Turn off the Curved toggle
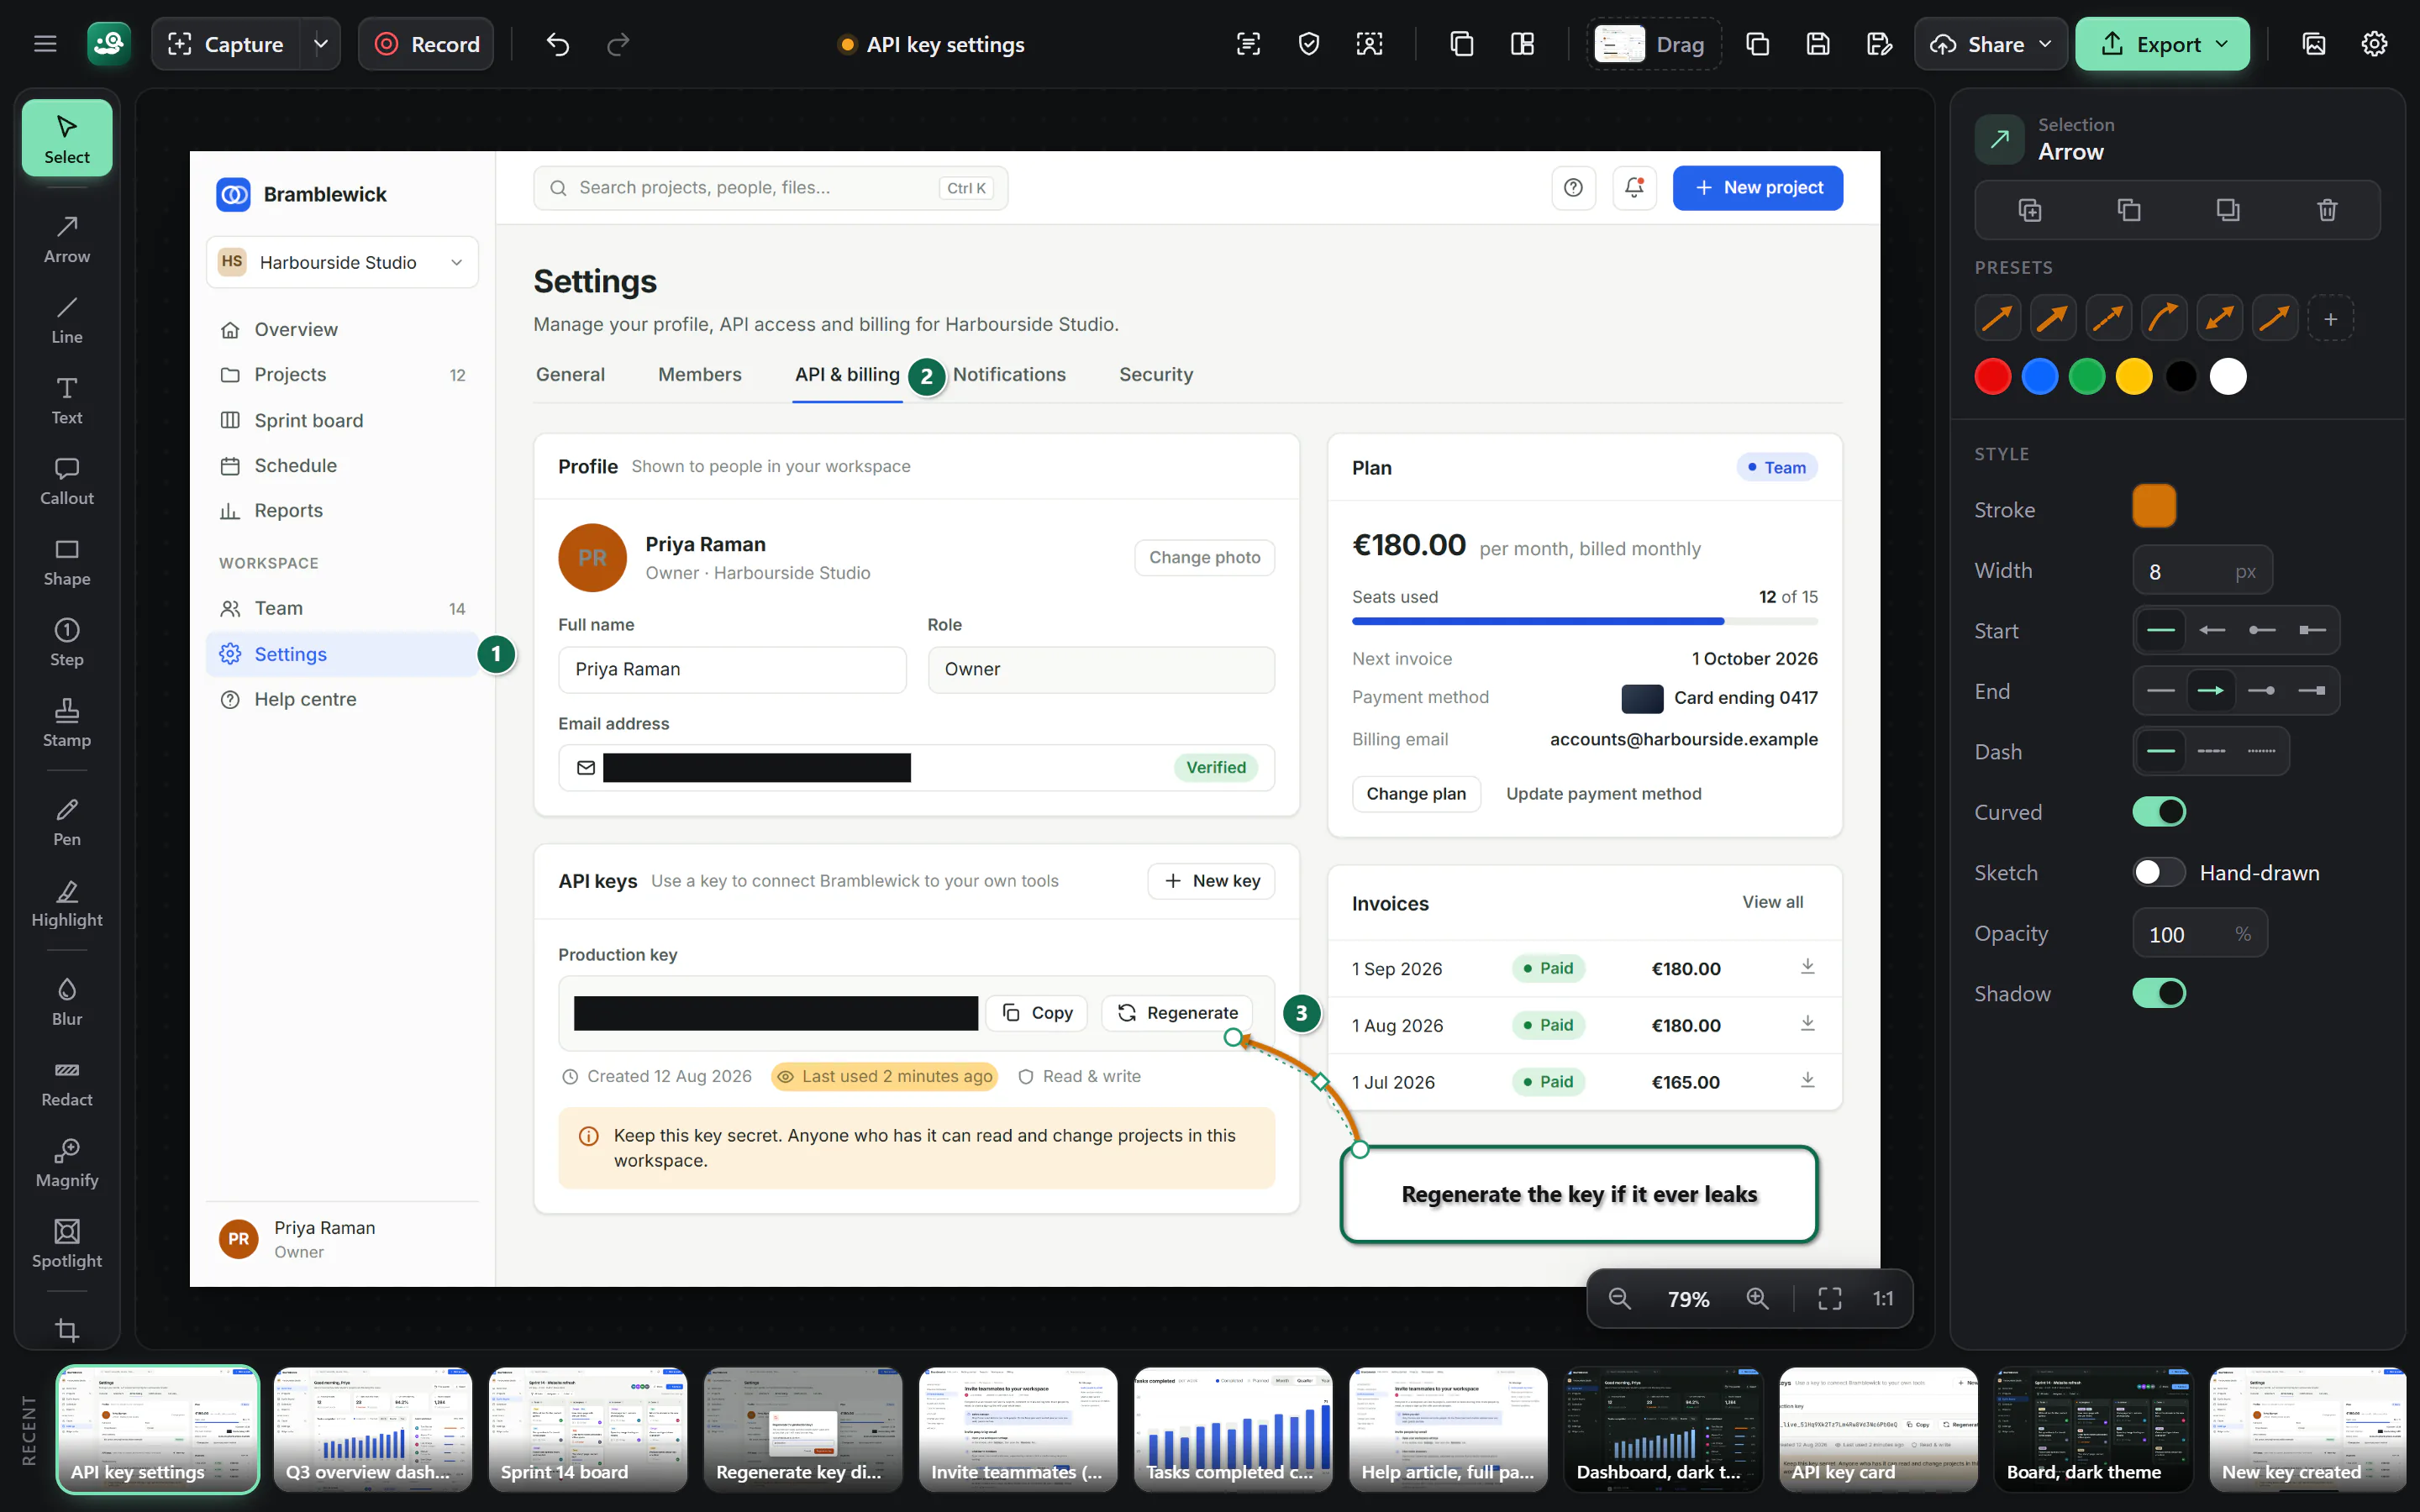The image size is (2420, 1512). pos(2159,811)
